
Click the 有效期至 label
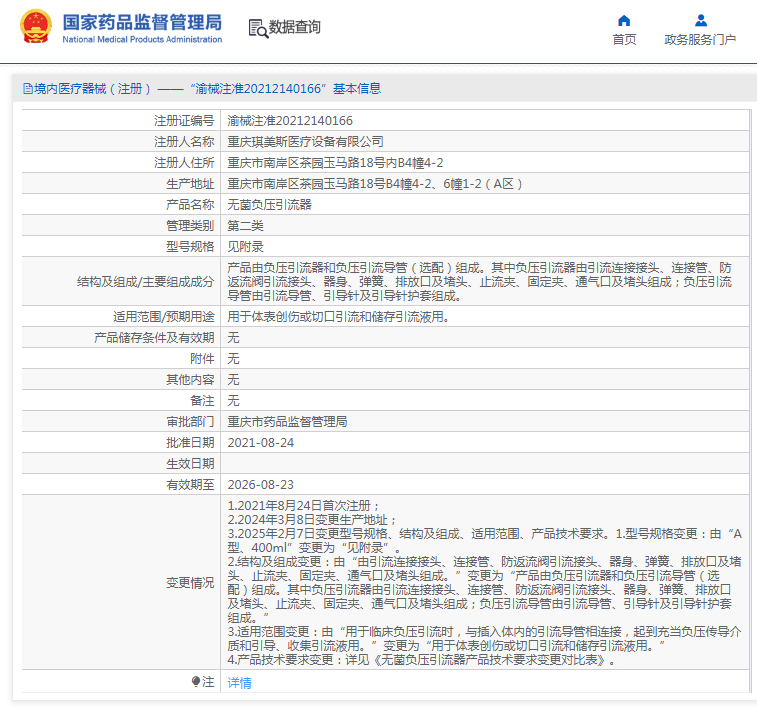point(190,485)
